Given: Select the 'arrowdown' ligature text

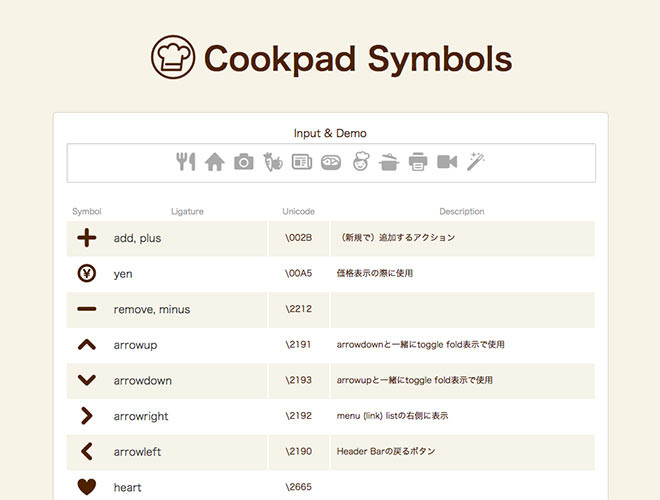Looking at the screenshot, I should point(143,380).
